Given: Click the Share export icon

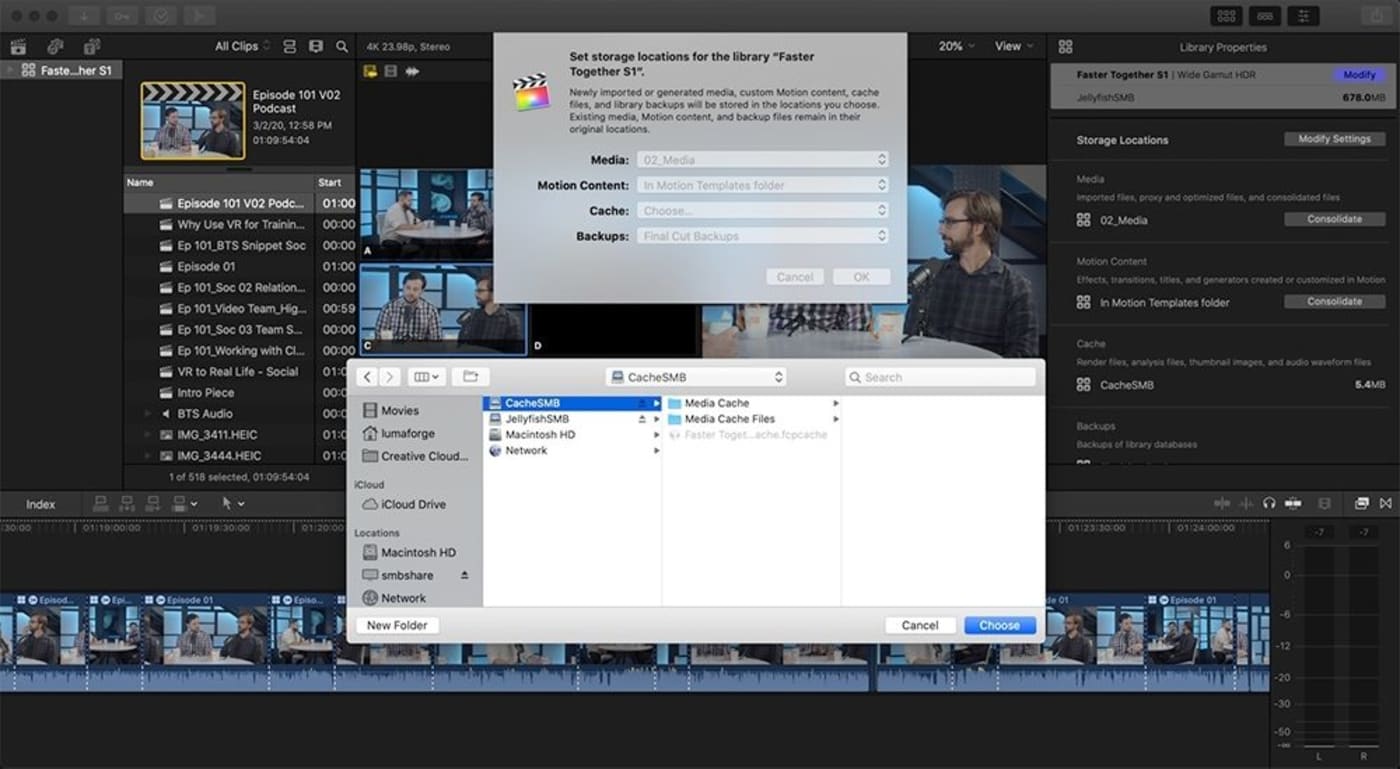Looking at the screenshot, I should click(1379, 16).
